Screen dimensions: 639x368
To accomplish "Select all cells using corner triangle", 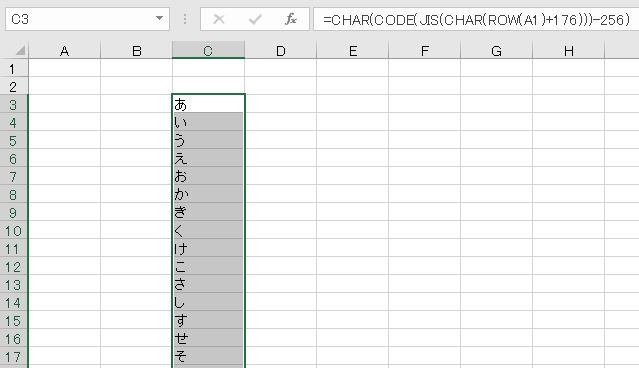I will [20, 50].
